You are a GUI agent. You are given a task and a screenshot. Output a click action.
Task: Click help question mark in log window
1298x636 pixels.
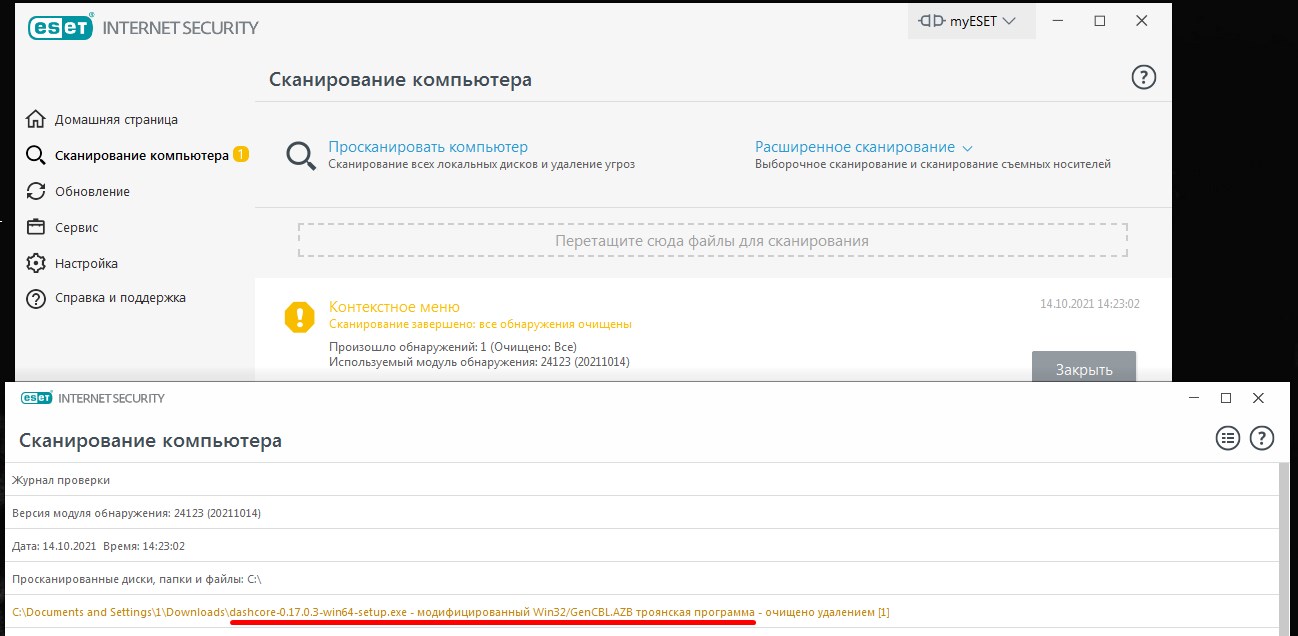click(1262, 437)
